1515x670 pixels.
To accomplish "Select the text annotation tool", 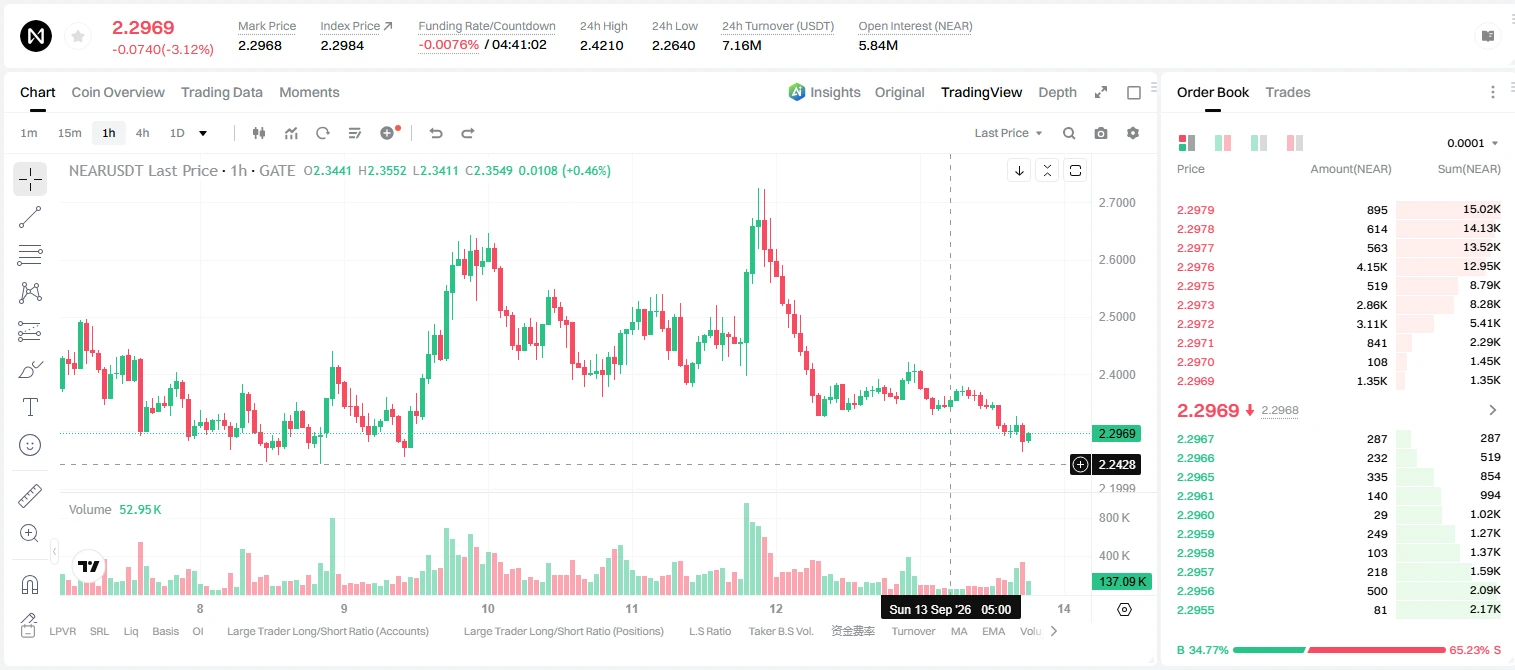I will coord(30,407).
